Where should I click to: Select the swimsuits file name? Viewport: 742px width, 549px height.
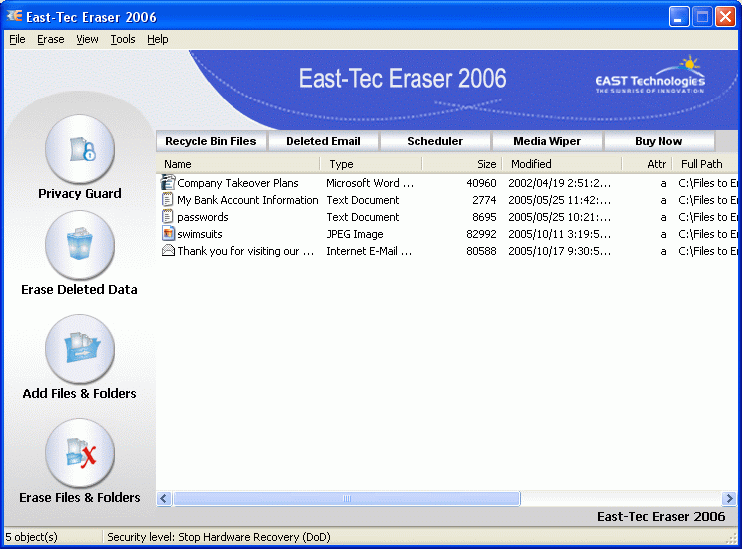[x=200, y=234]
